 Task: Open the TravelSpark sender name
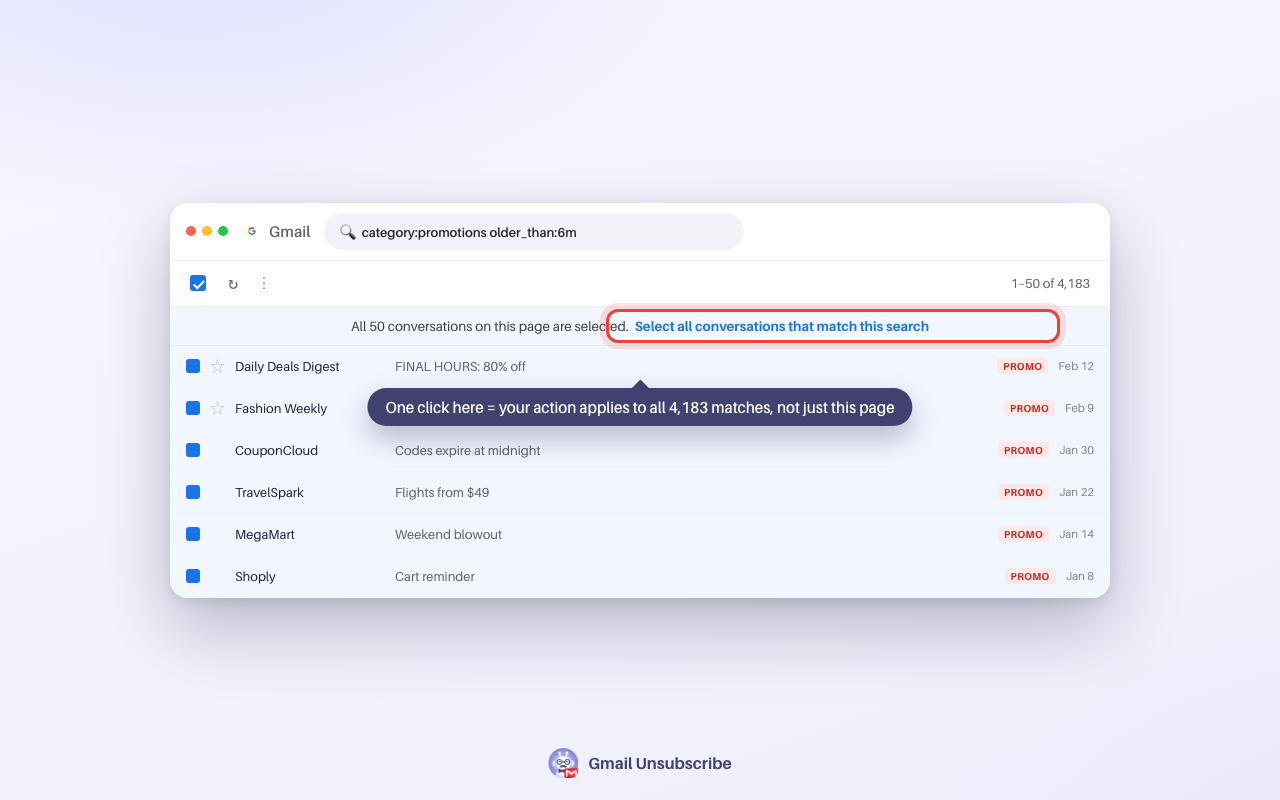click(x=269, y=492)
